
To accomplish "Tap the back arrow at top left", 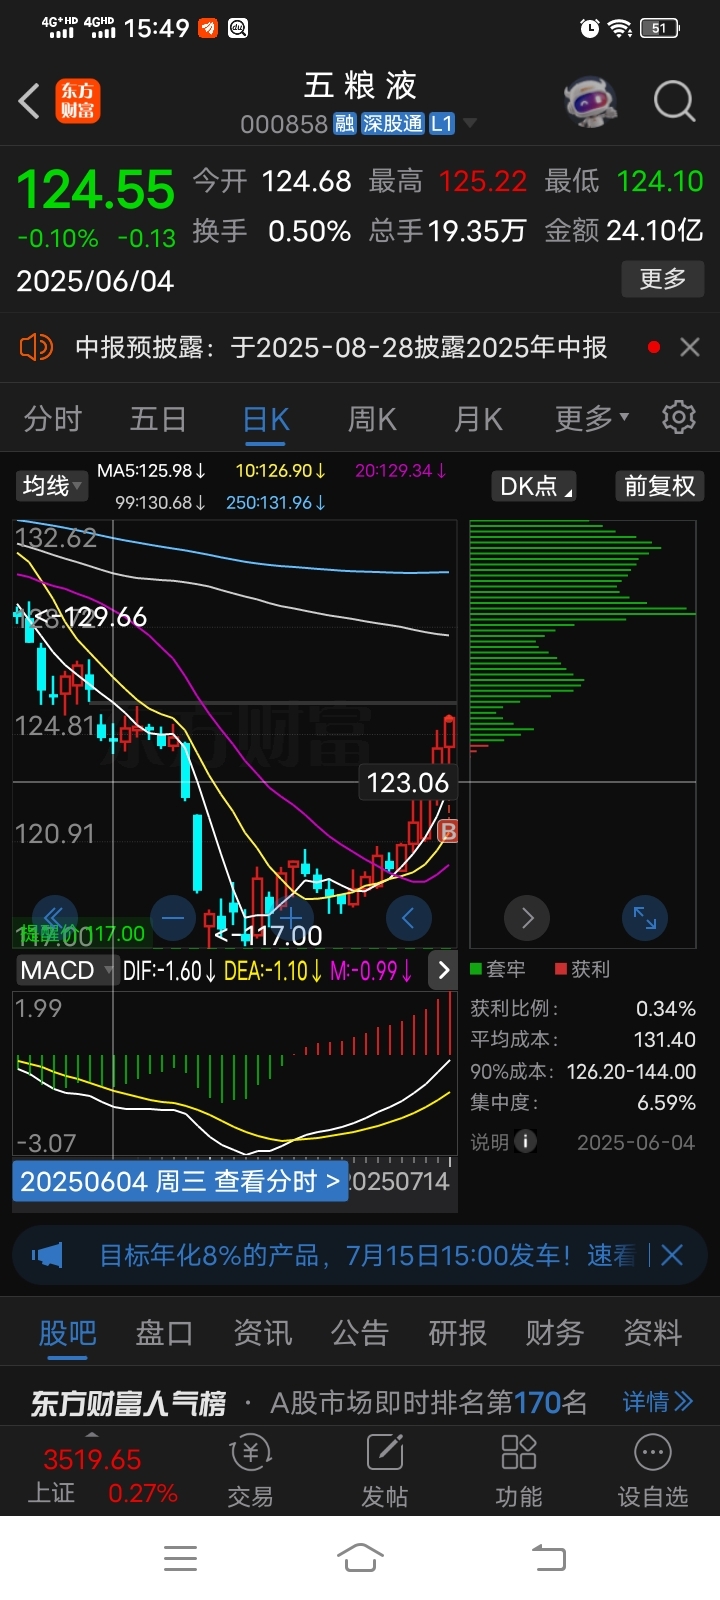I will point(29,101).
